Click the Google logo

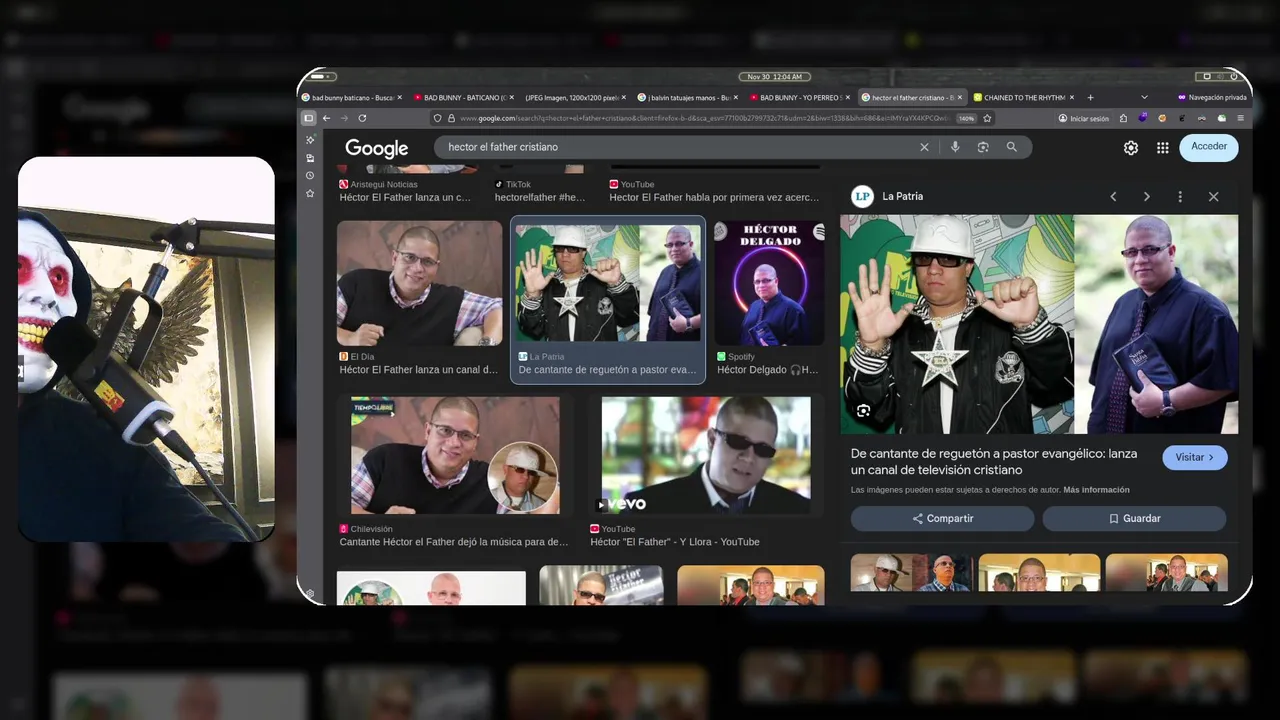(x=377, y=148)
